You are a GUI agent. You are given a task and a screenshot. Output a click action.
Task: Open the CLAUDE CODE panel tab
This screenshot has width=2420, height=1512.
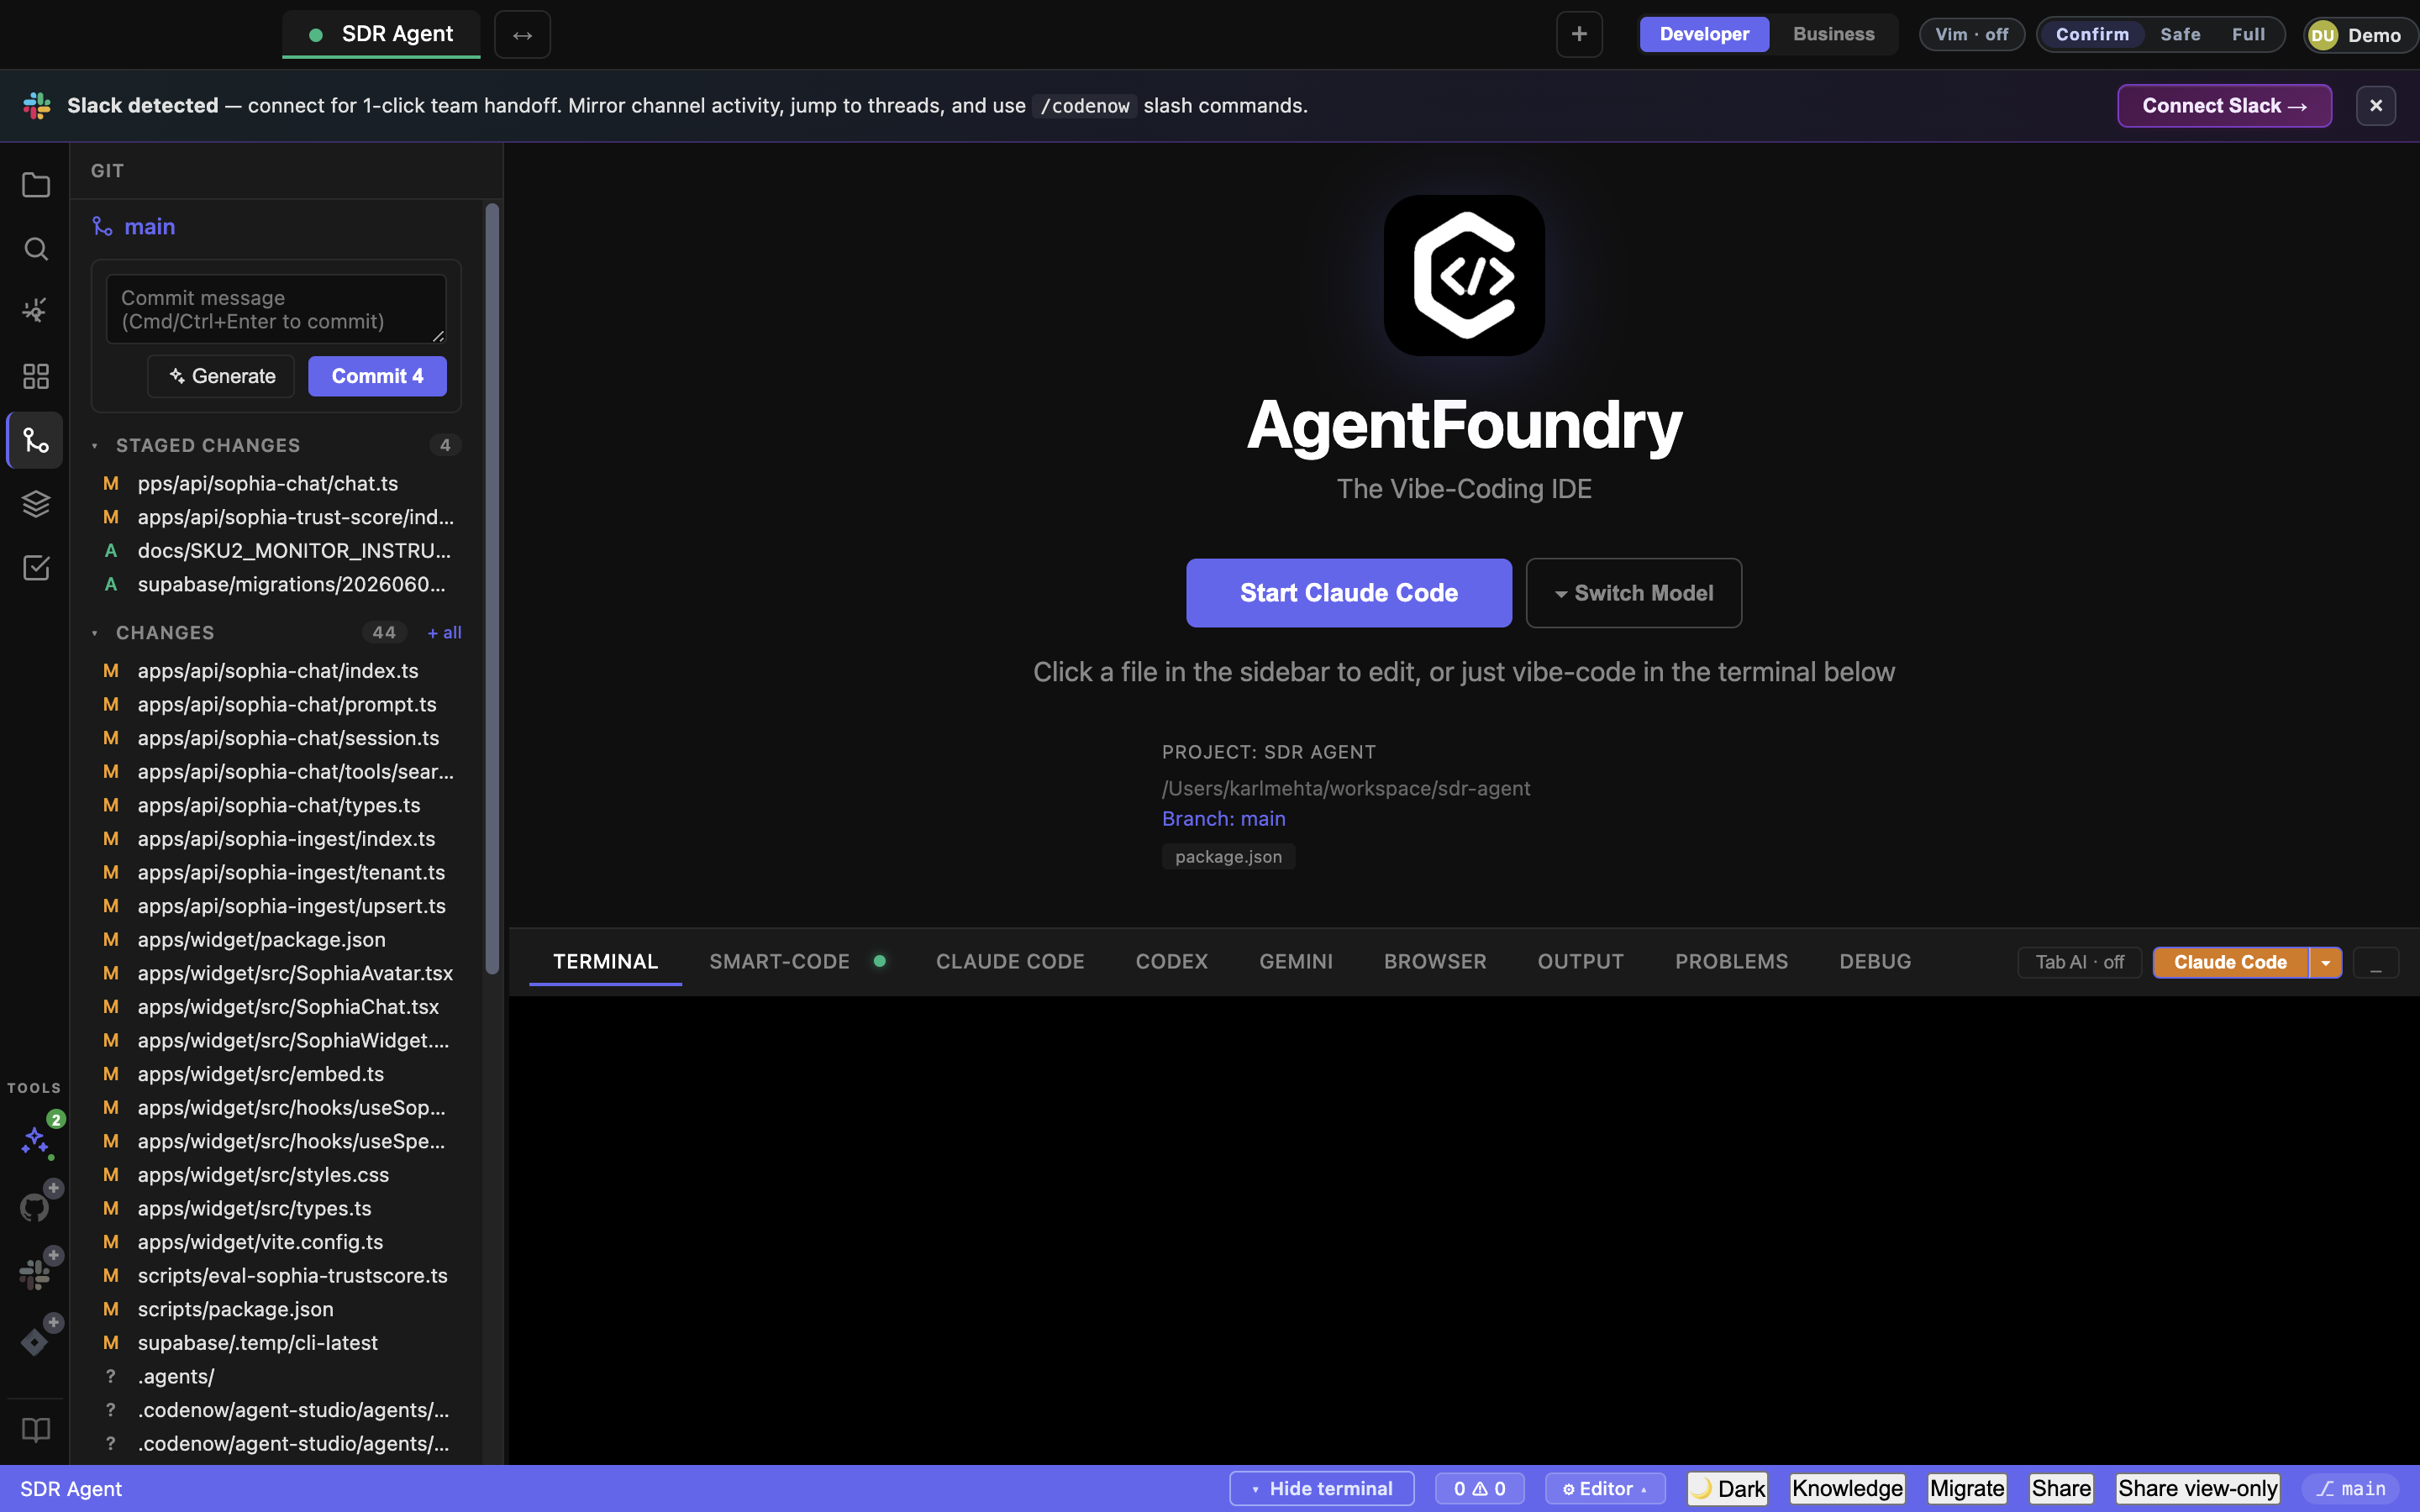[1010, 962]
